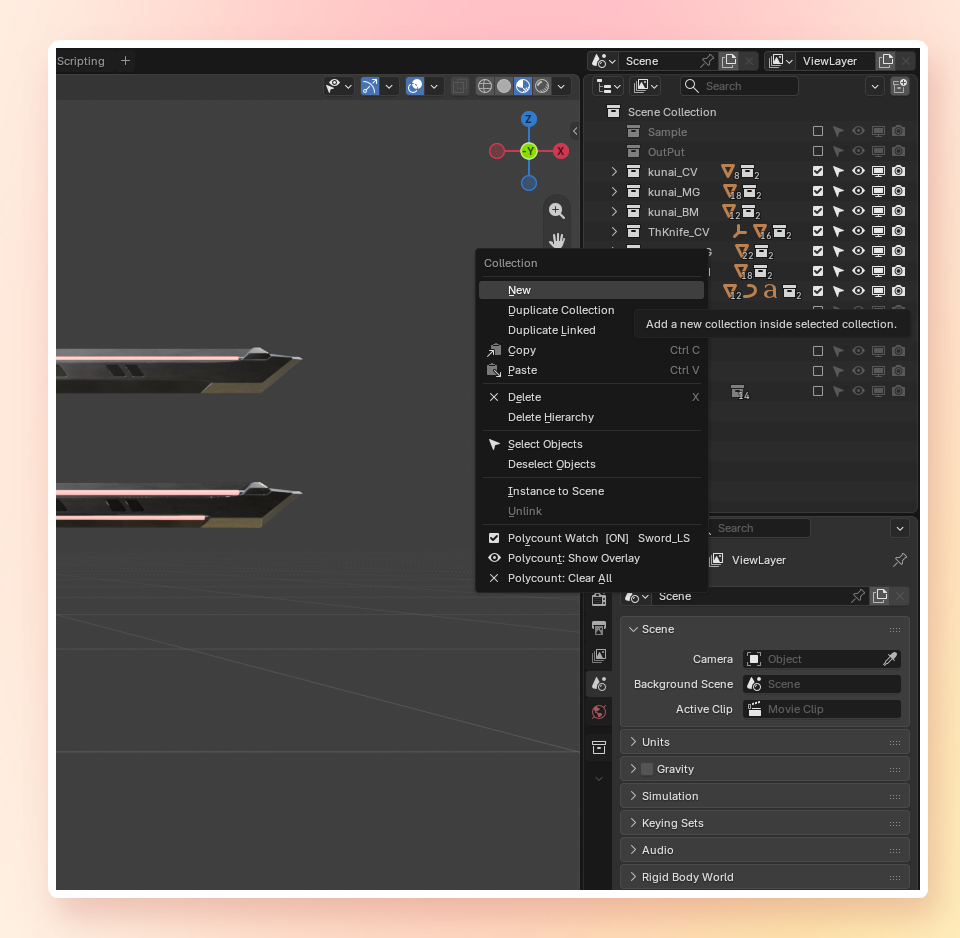The image size is (960, 938).
Task: Enable the Sample collection checkbox
Action: coord(817,131)
